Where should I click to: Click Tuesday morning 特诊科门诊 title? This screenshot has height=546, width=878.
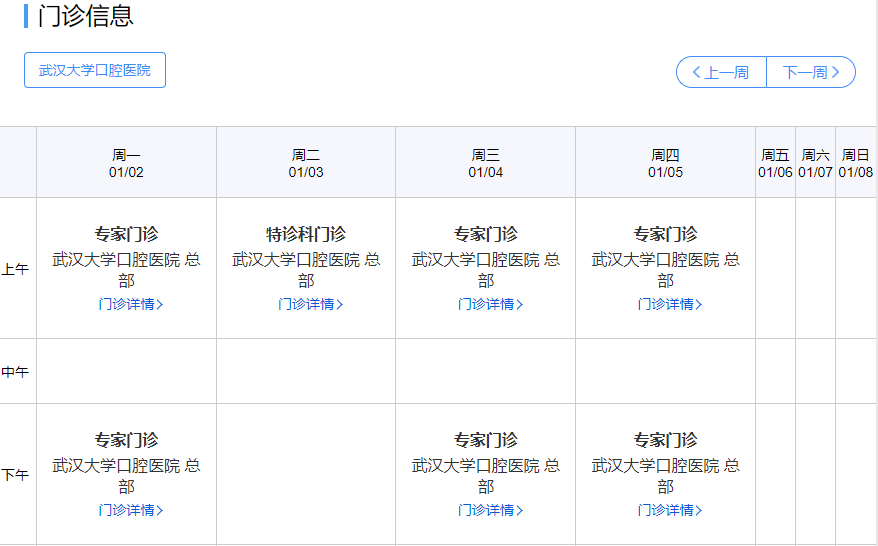pos(306,234)
